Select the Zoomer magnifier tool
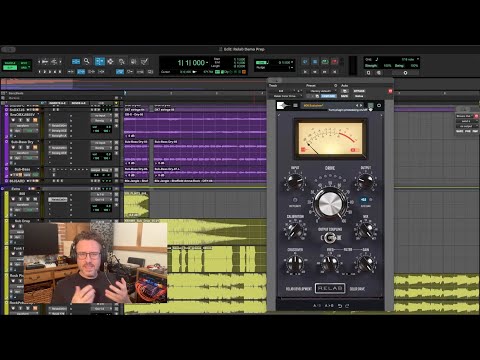This screenshot has width=480, height=360. (x=86, y=61)
